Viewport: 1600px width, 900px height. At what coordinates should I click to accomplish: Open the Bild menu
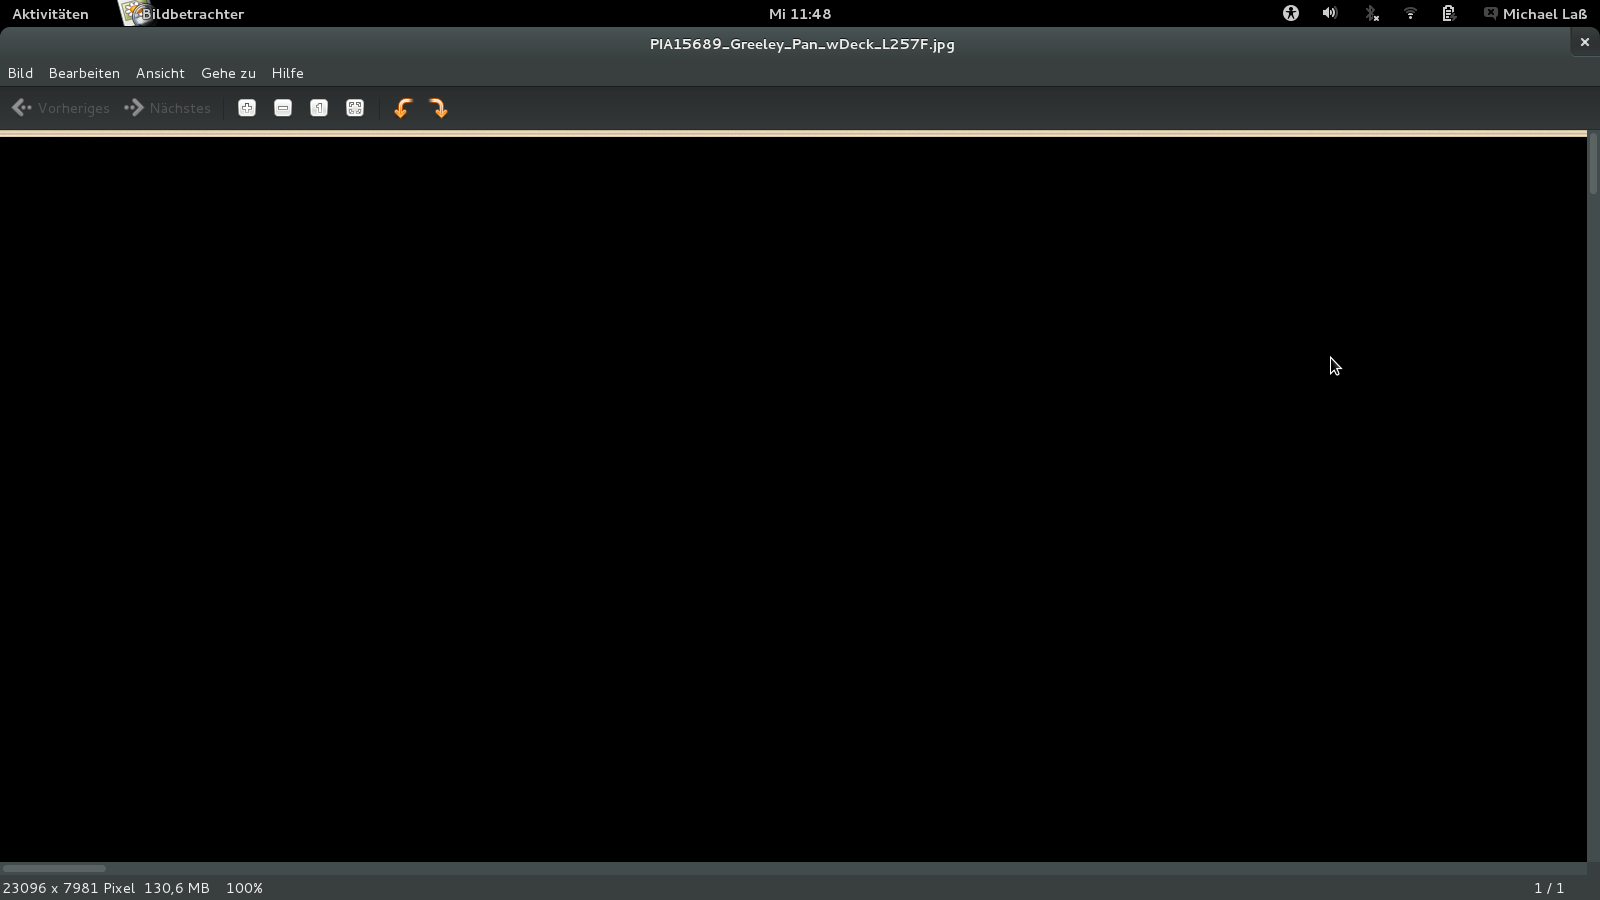tap(20, 73)
